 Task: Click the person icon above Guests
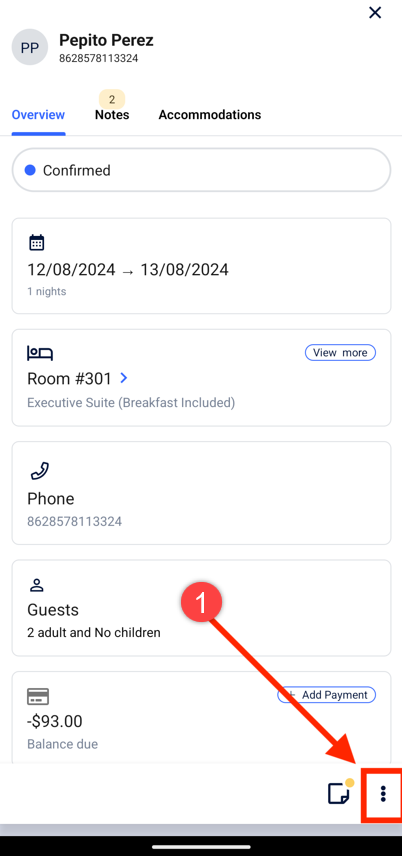coord(37,586)
